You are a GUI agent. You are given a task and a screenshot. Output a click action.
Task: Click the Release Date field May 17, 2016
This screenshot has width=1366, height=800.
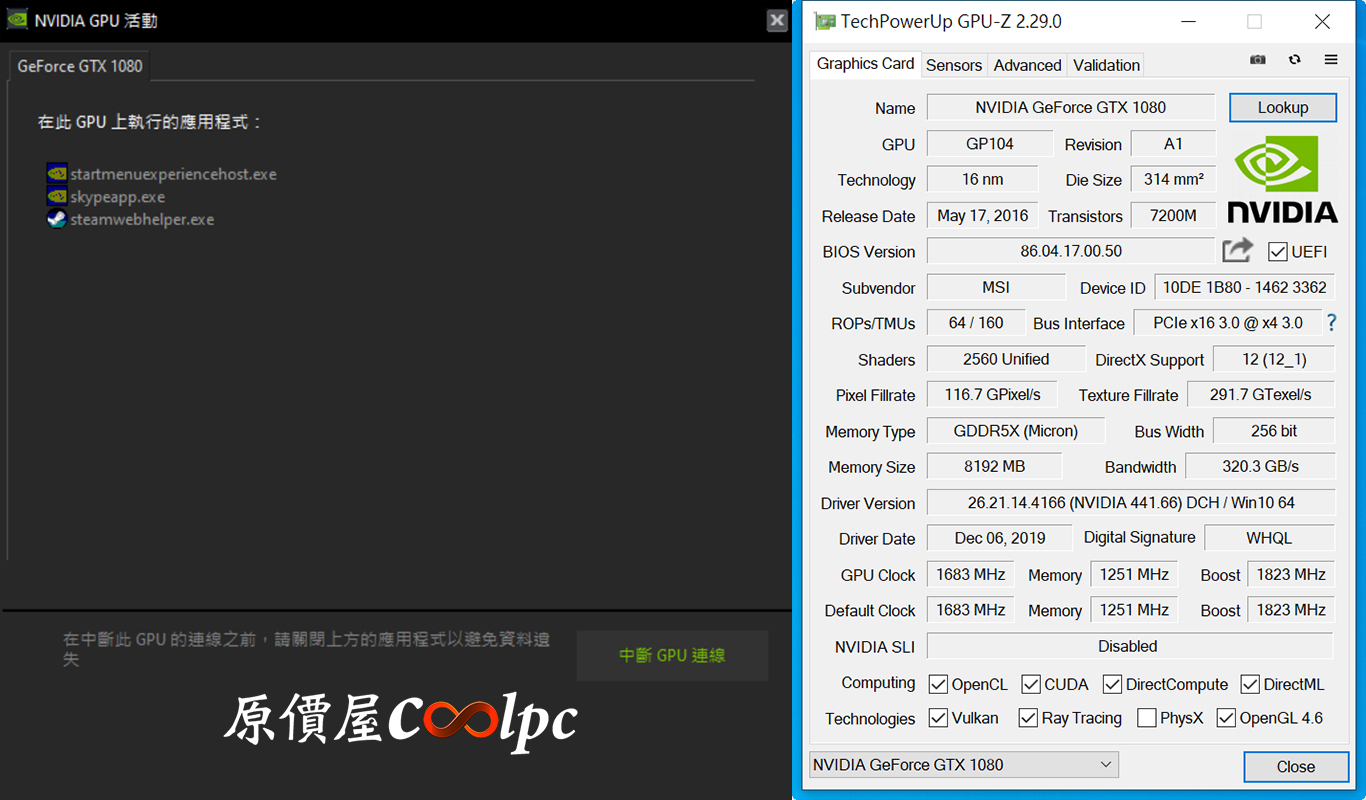[982, 216]
